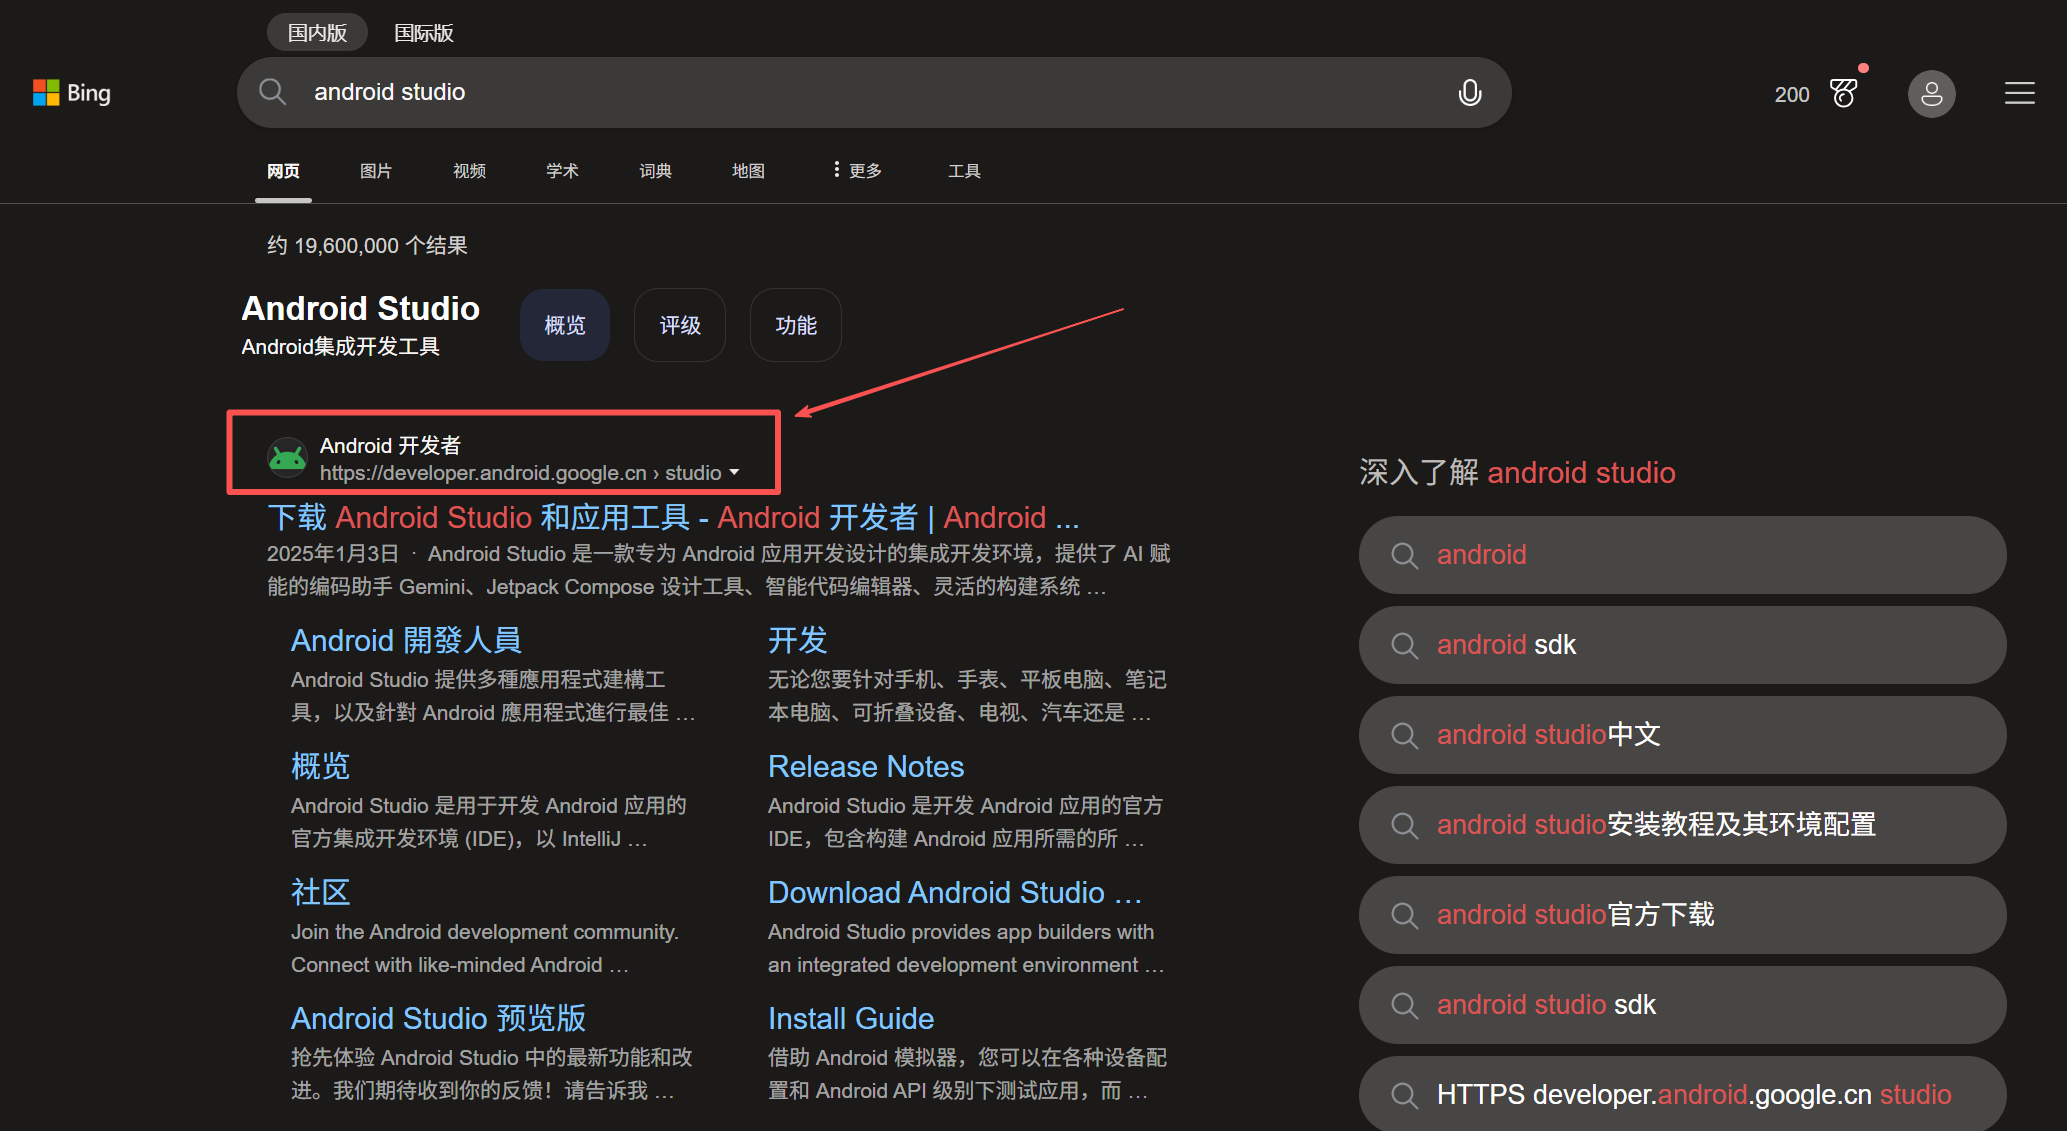Select the 功能 chip
The width and height of the screenshot is (2067, 1131).
pyautogui.click(x=796, y=325)
